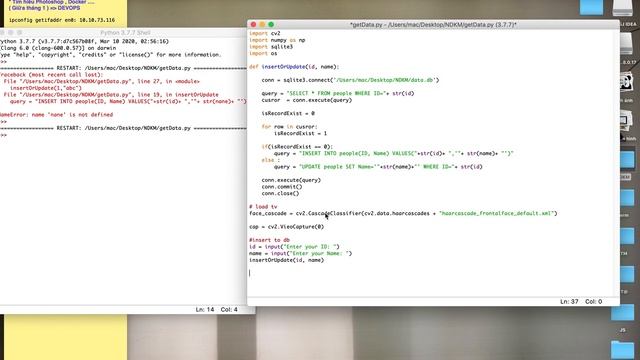The width and height of the screenshot is (640, 360).
Task: Click the Col: 4 indicator in Shell status bar
Action: (229, 310)
